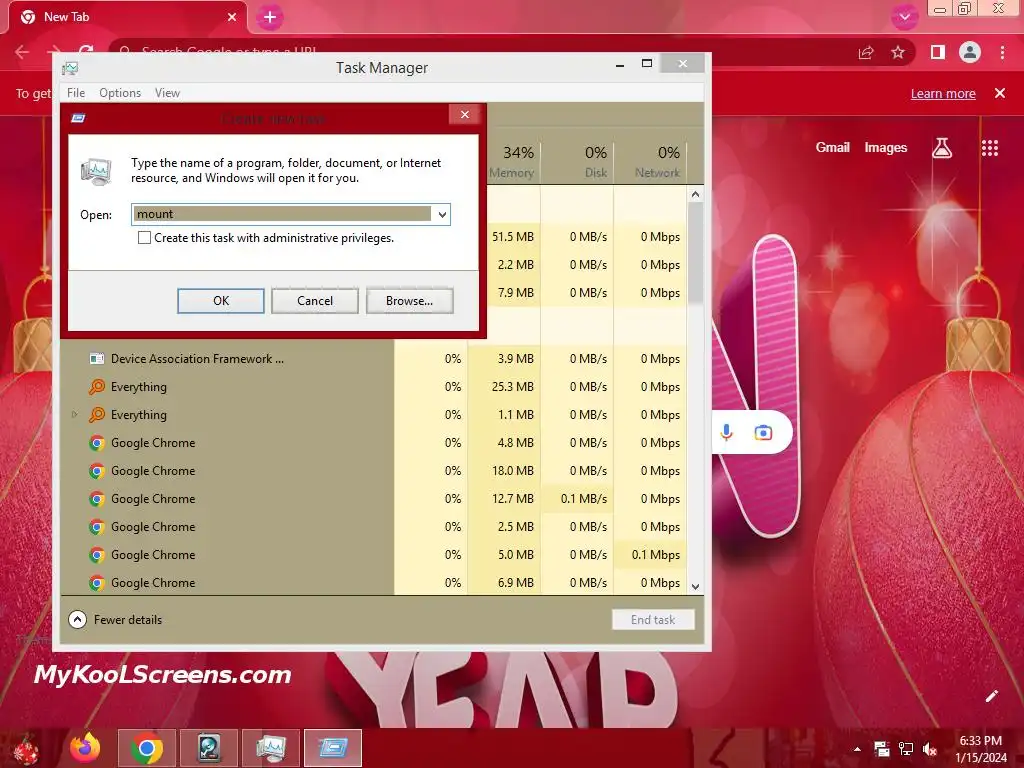This screenshot has width=1024, height=768.
Task: Switch to Chrome on the taskbar
Action: click(147, 748)
